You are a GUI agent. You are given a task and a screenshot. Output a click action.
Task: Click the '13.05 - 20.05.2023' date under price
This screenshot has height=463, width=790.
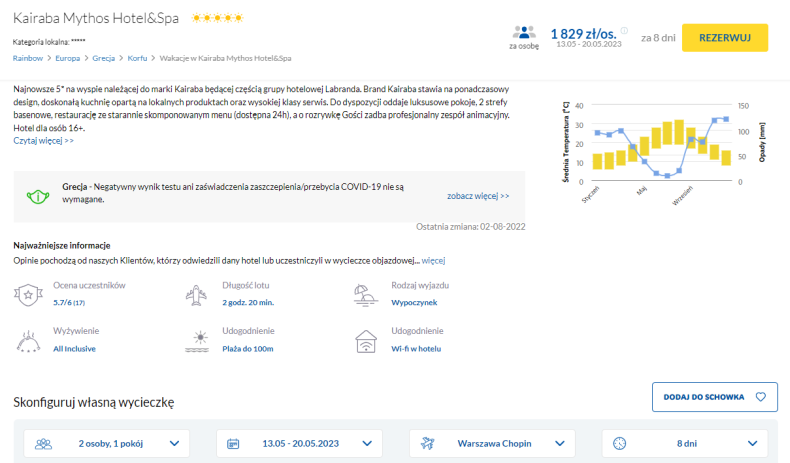(588, 44)
